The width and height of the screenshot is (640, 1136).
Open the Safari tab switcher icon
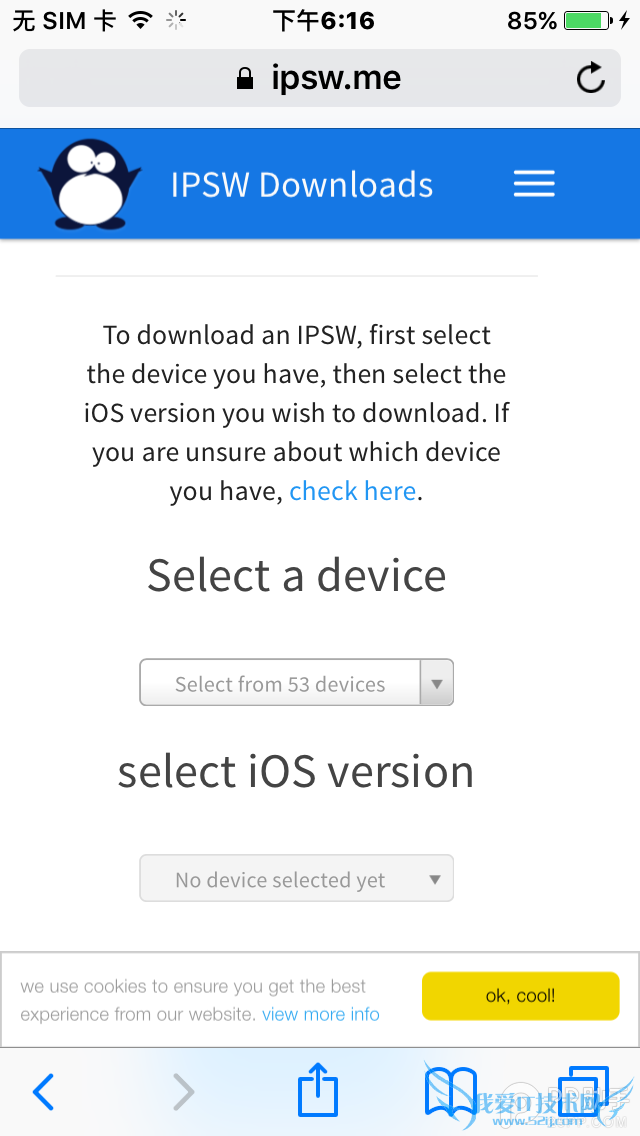tap(585, 1091)
